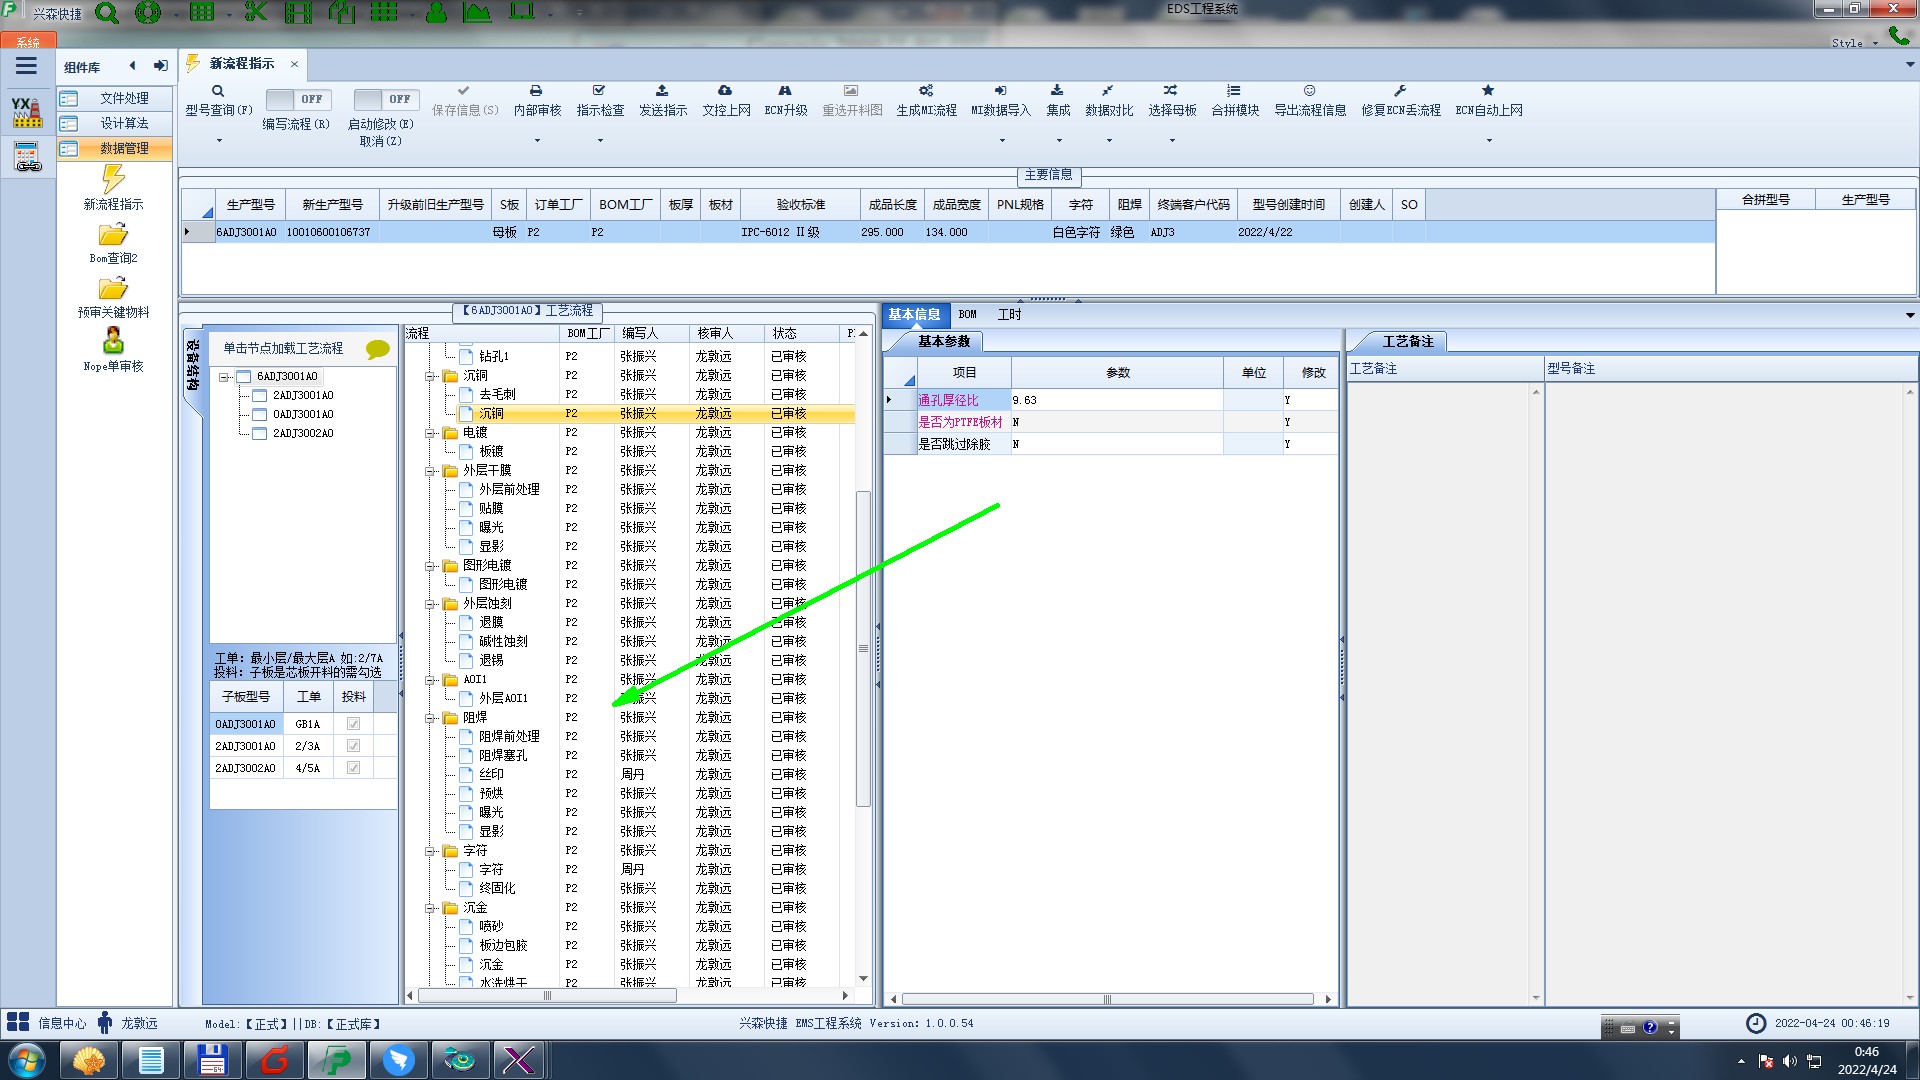Click the 取消 (Z) button

click(380, 141)
